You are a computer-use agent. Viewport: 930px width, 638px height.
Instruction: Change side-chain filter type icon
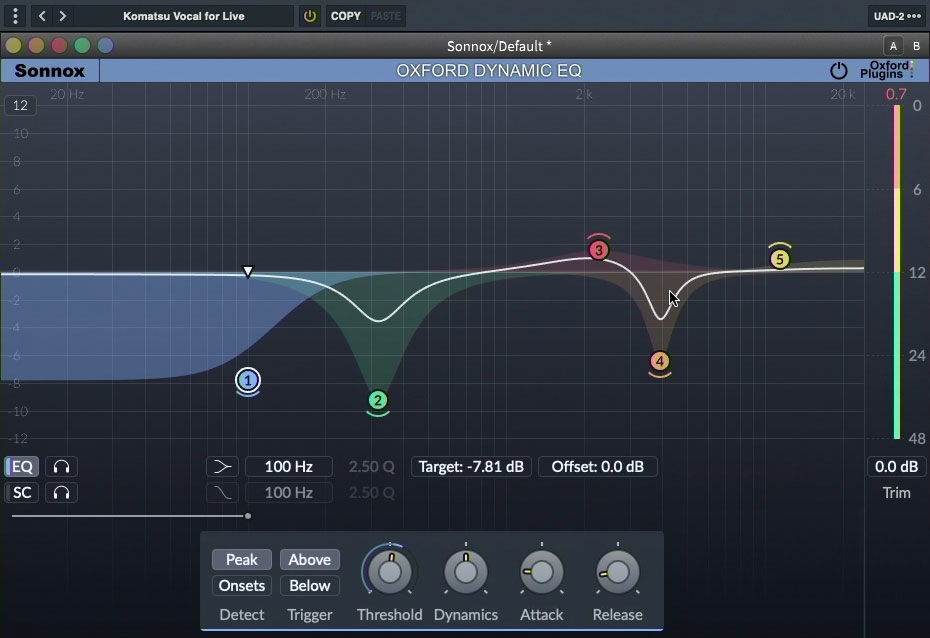(x=222, y=493)
